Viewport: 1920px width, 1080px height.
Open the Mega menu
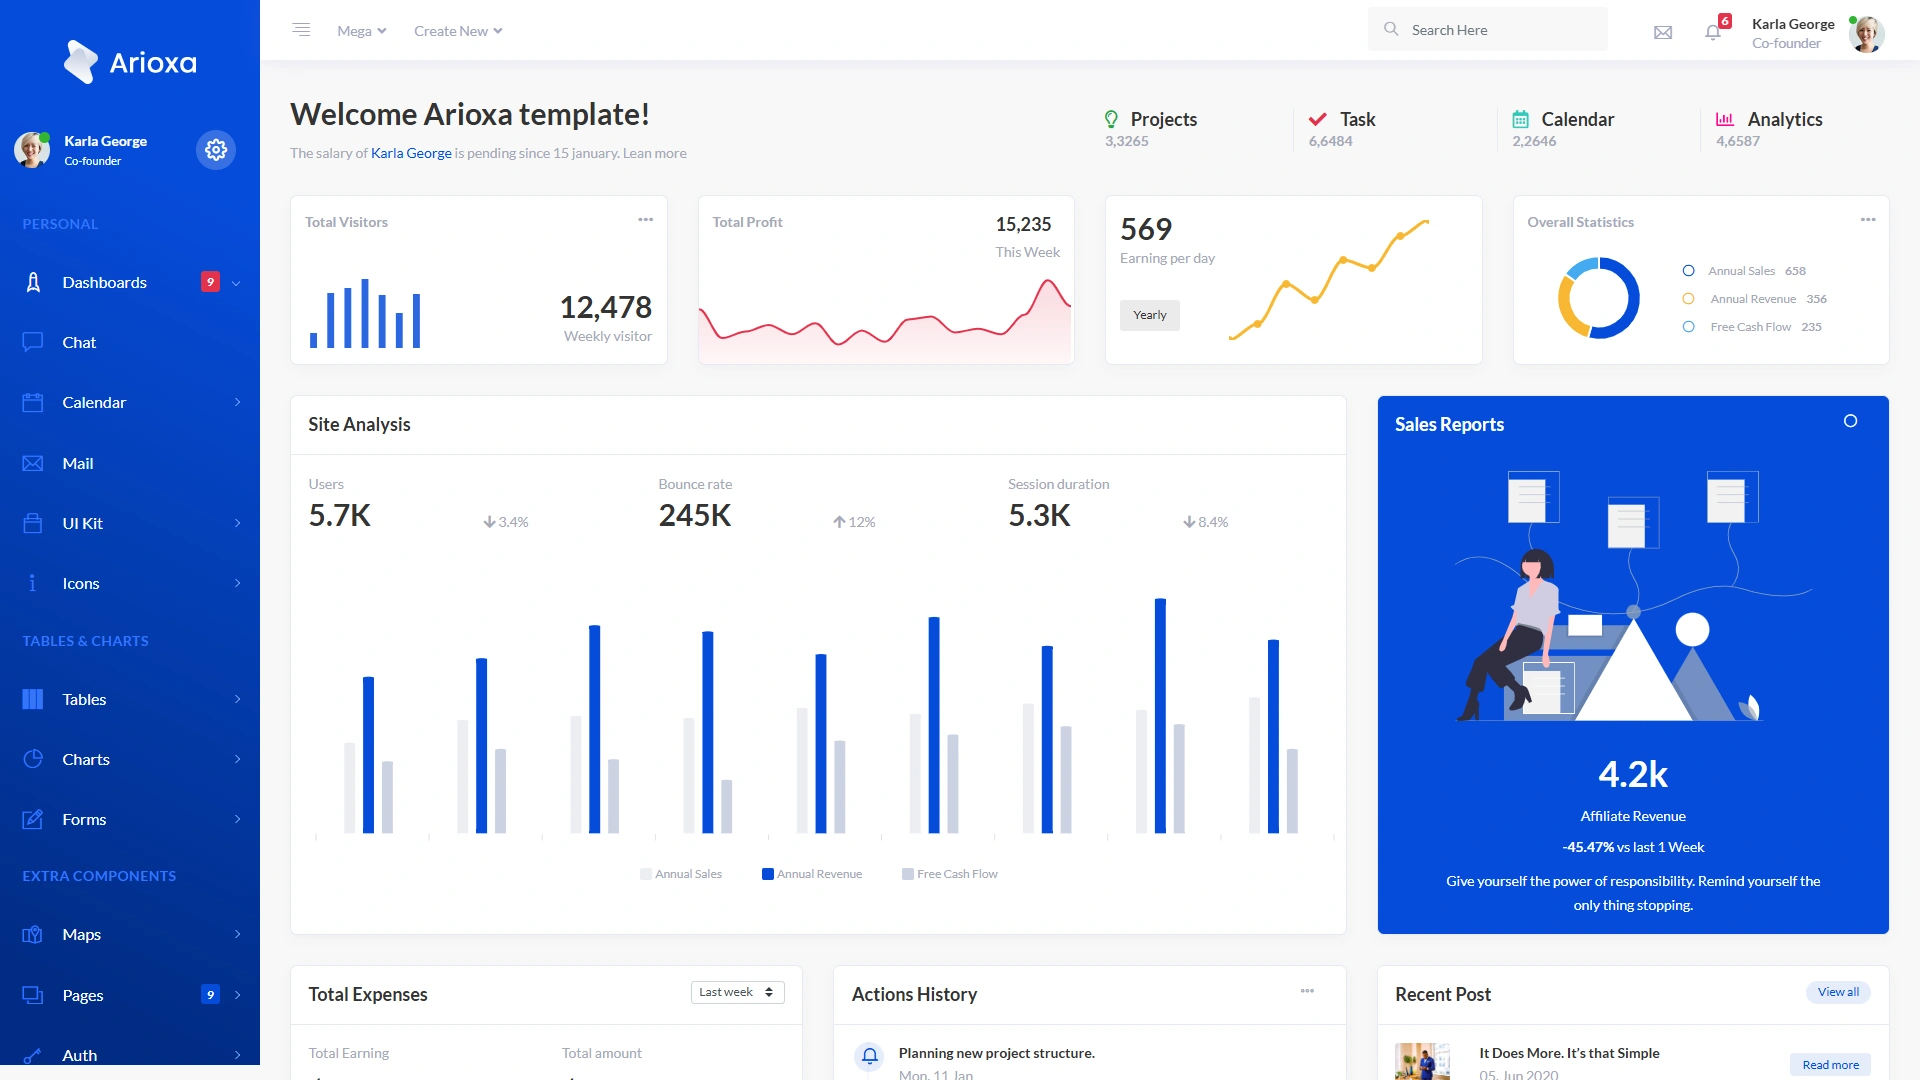point(361,30)
